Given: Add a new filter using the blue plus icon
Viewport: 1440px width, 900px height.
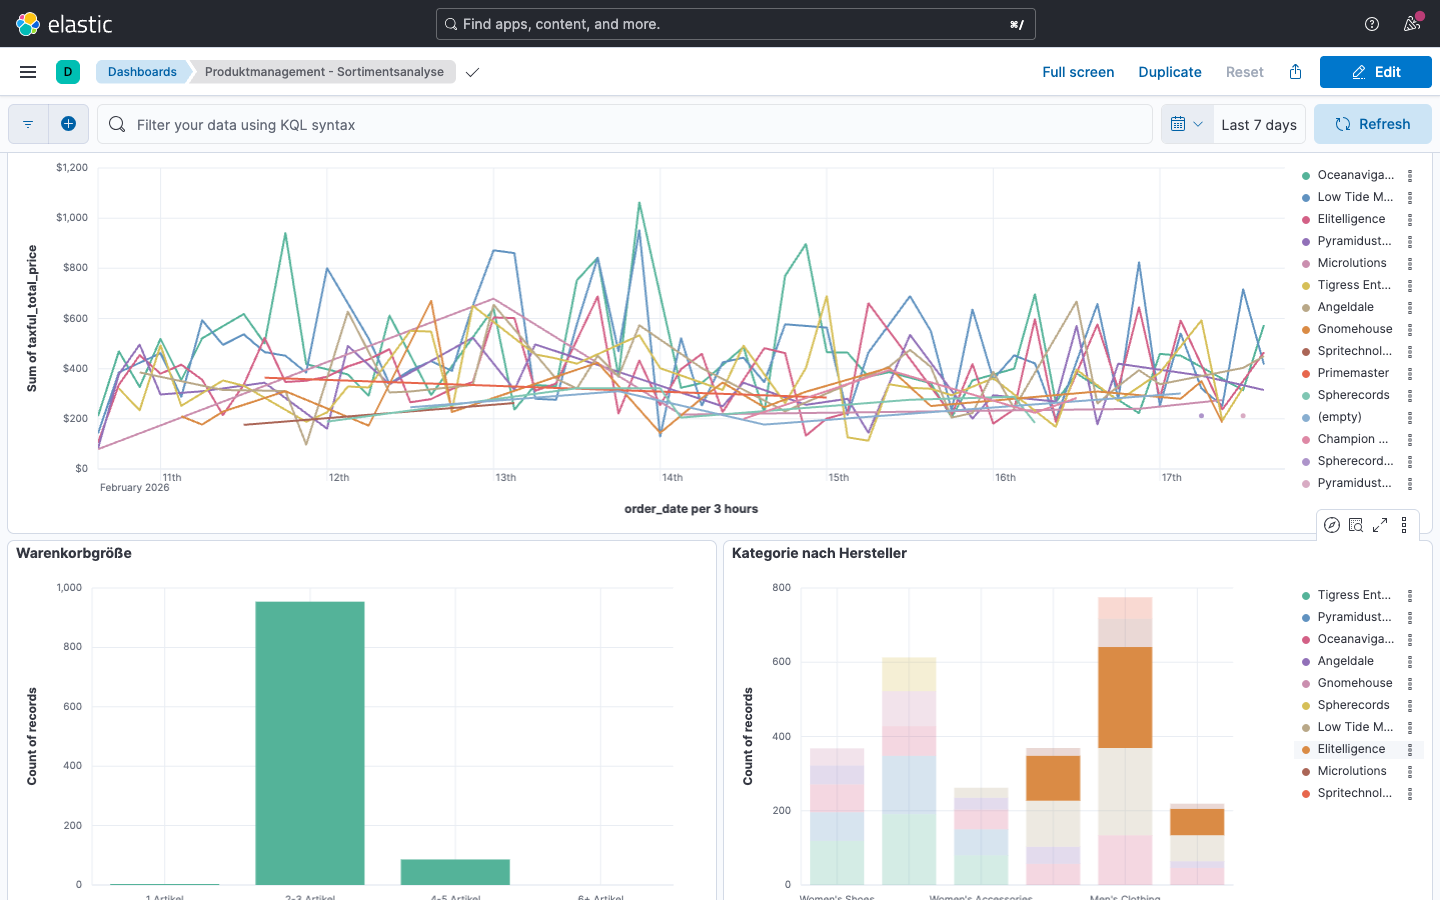Looking at the screenshot, I should click(x=69, y=123).
